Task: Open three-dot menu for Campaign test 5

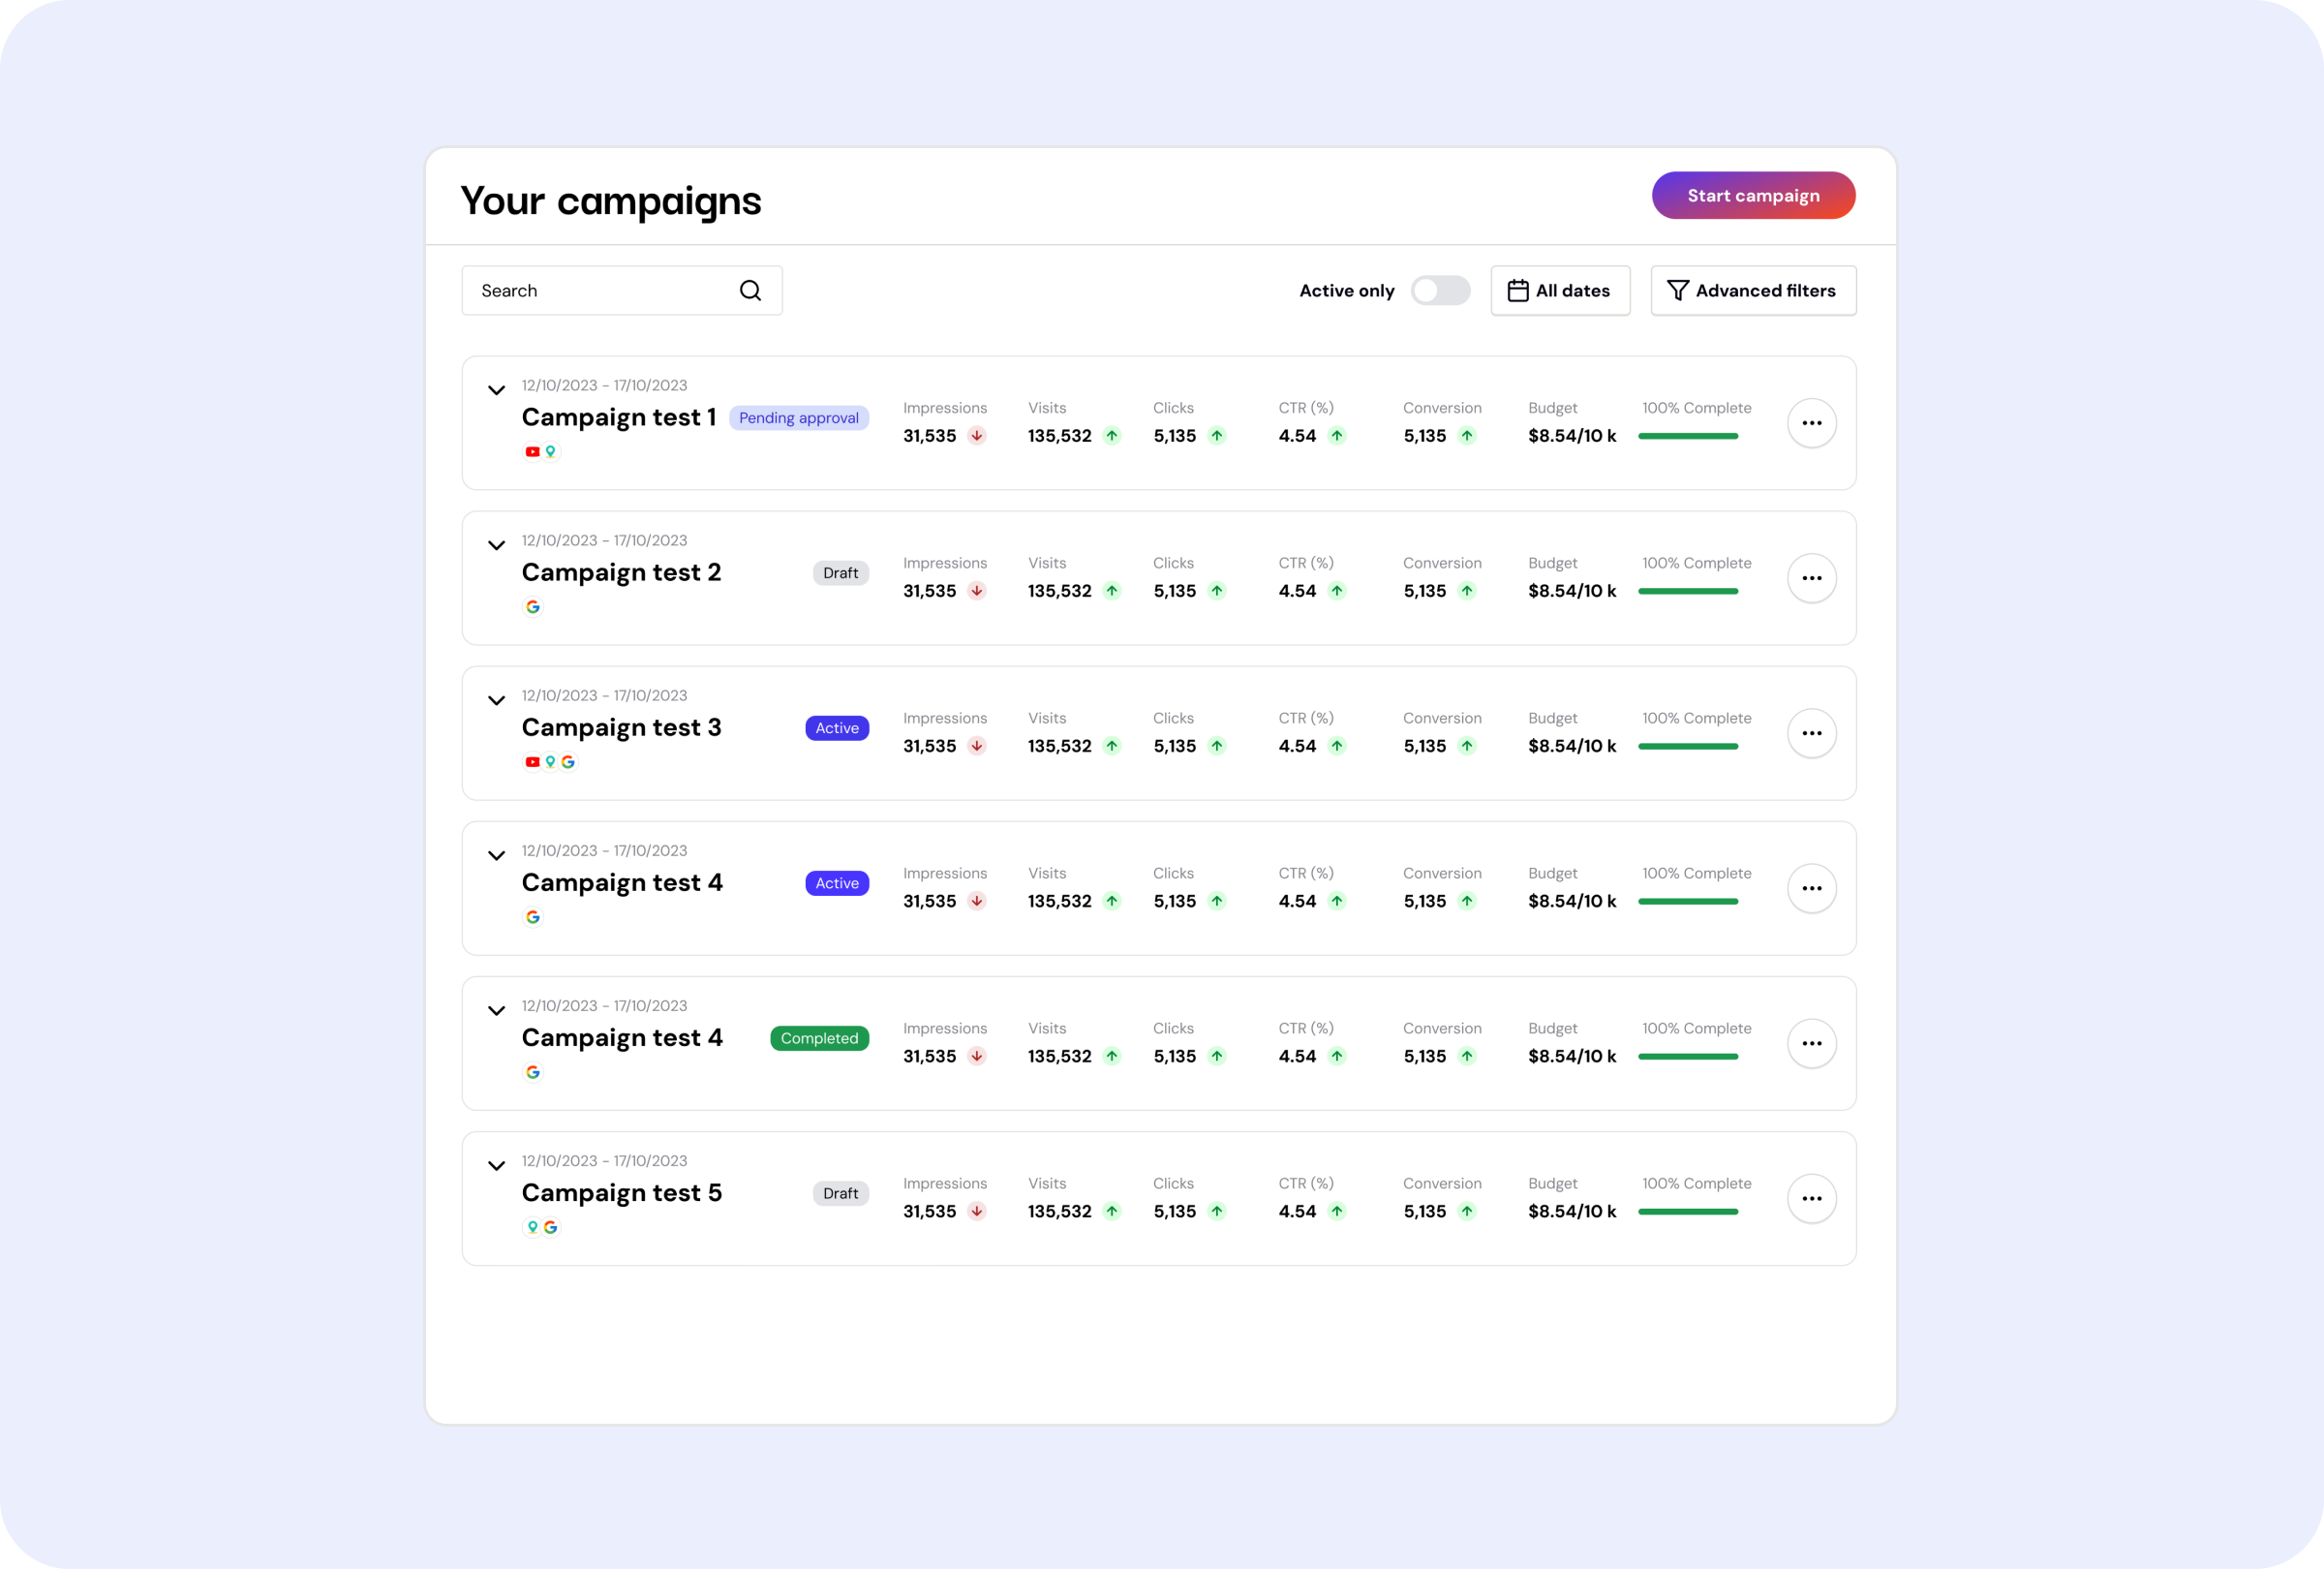Action: pos(1811,1198)
